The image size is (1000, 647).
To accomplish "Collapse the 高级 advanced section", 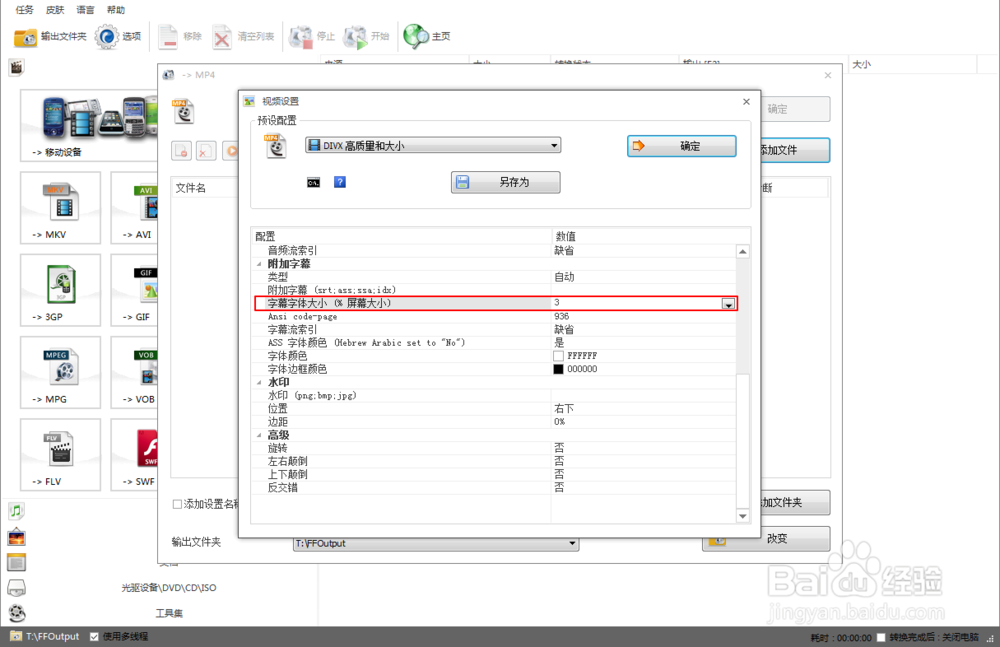I will coord(259,435).
